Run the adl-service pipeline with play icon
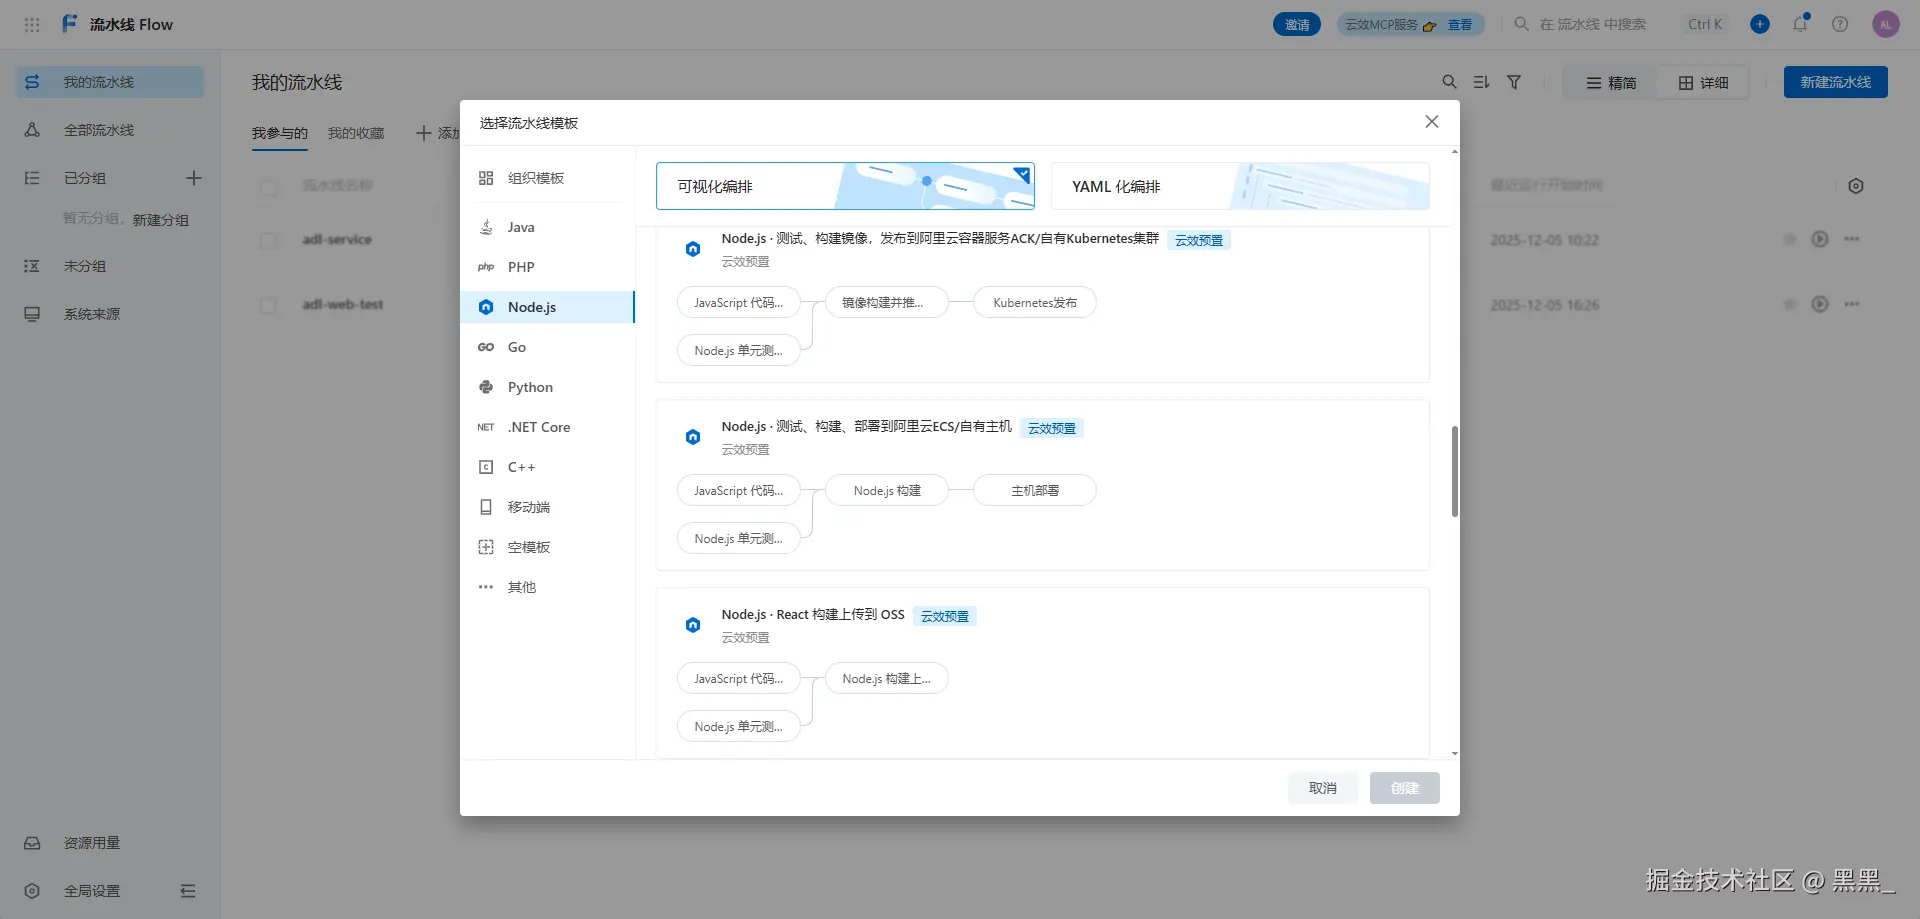 [1820, 240]
